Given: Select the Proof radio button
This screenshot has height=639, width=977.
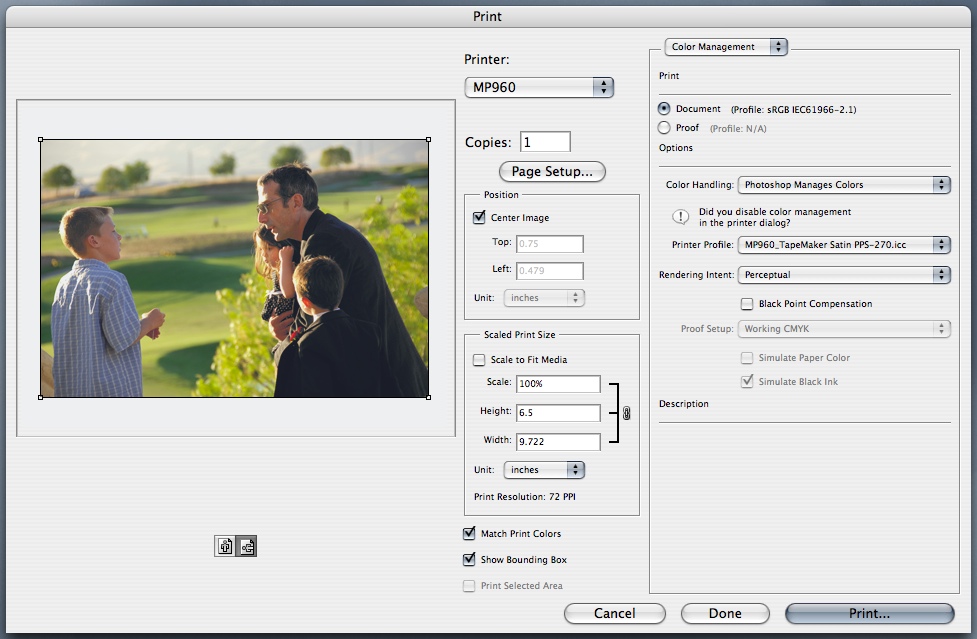Looking at the screenshot, I should tap(664, 128).
